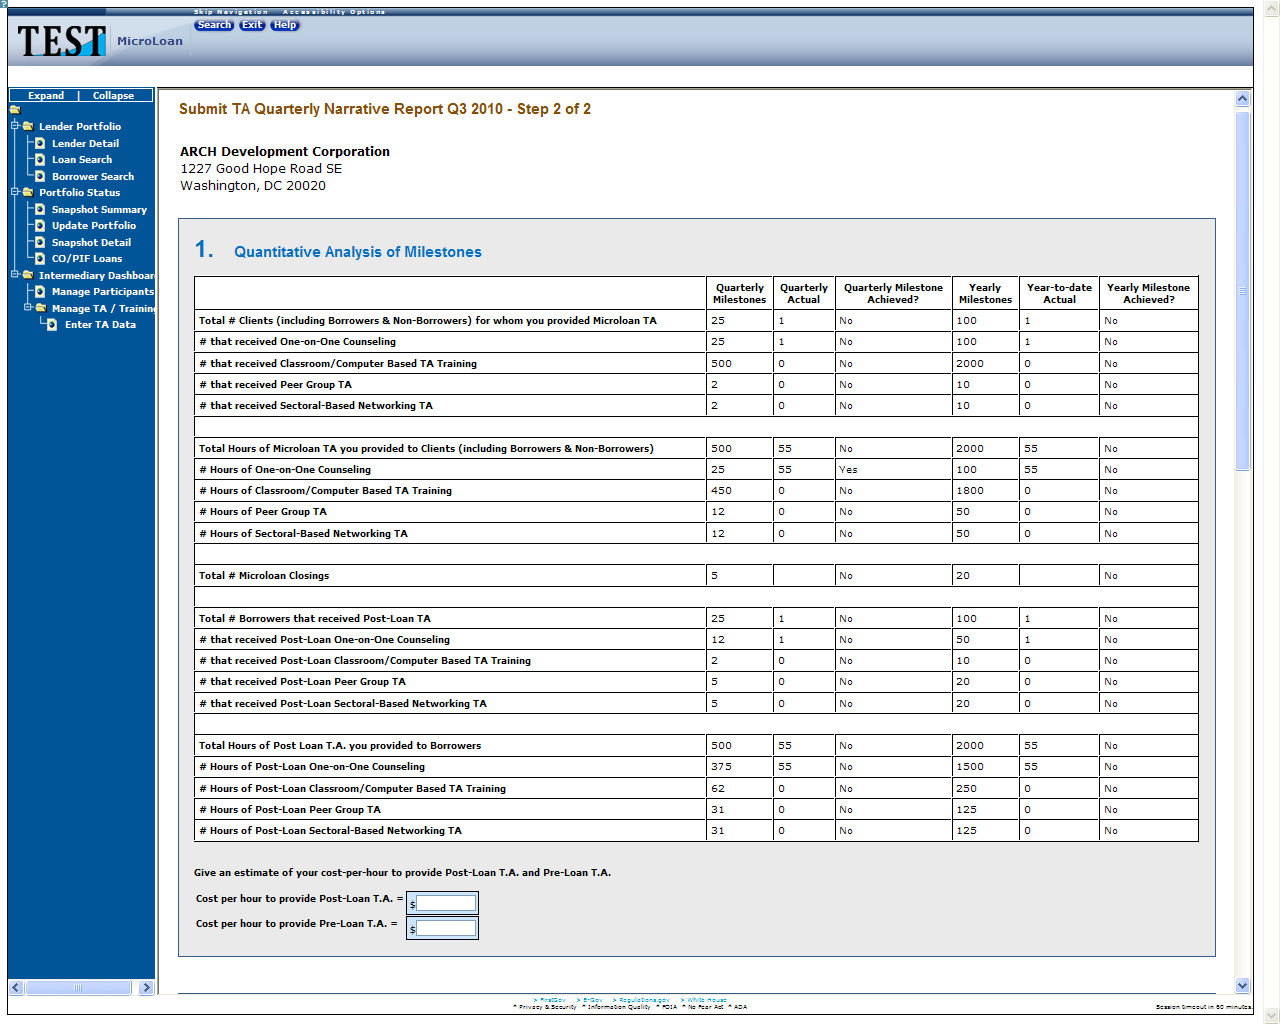Collapse the Manage TA / Training node
Viewport: 1280px width, 1024px height.
tap(28, 308)
